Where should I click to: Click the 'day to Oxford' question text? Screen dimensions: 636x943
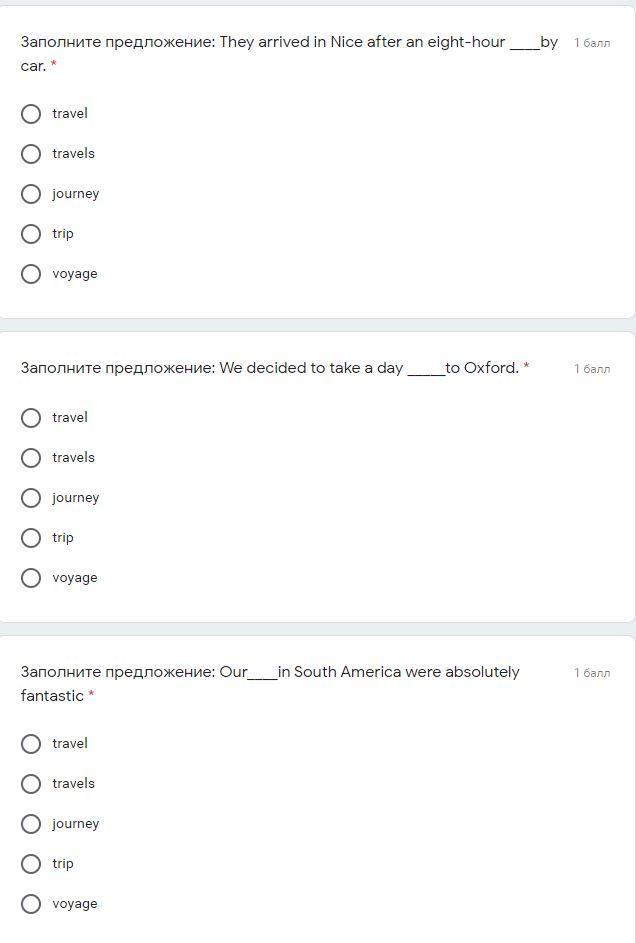270,368
